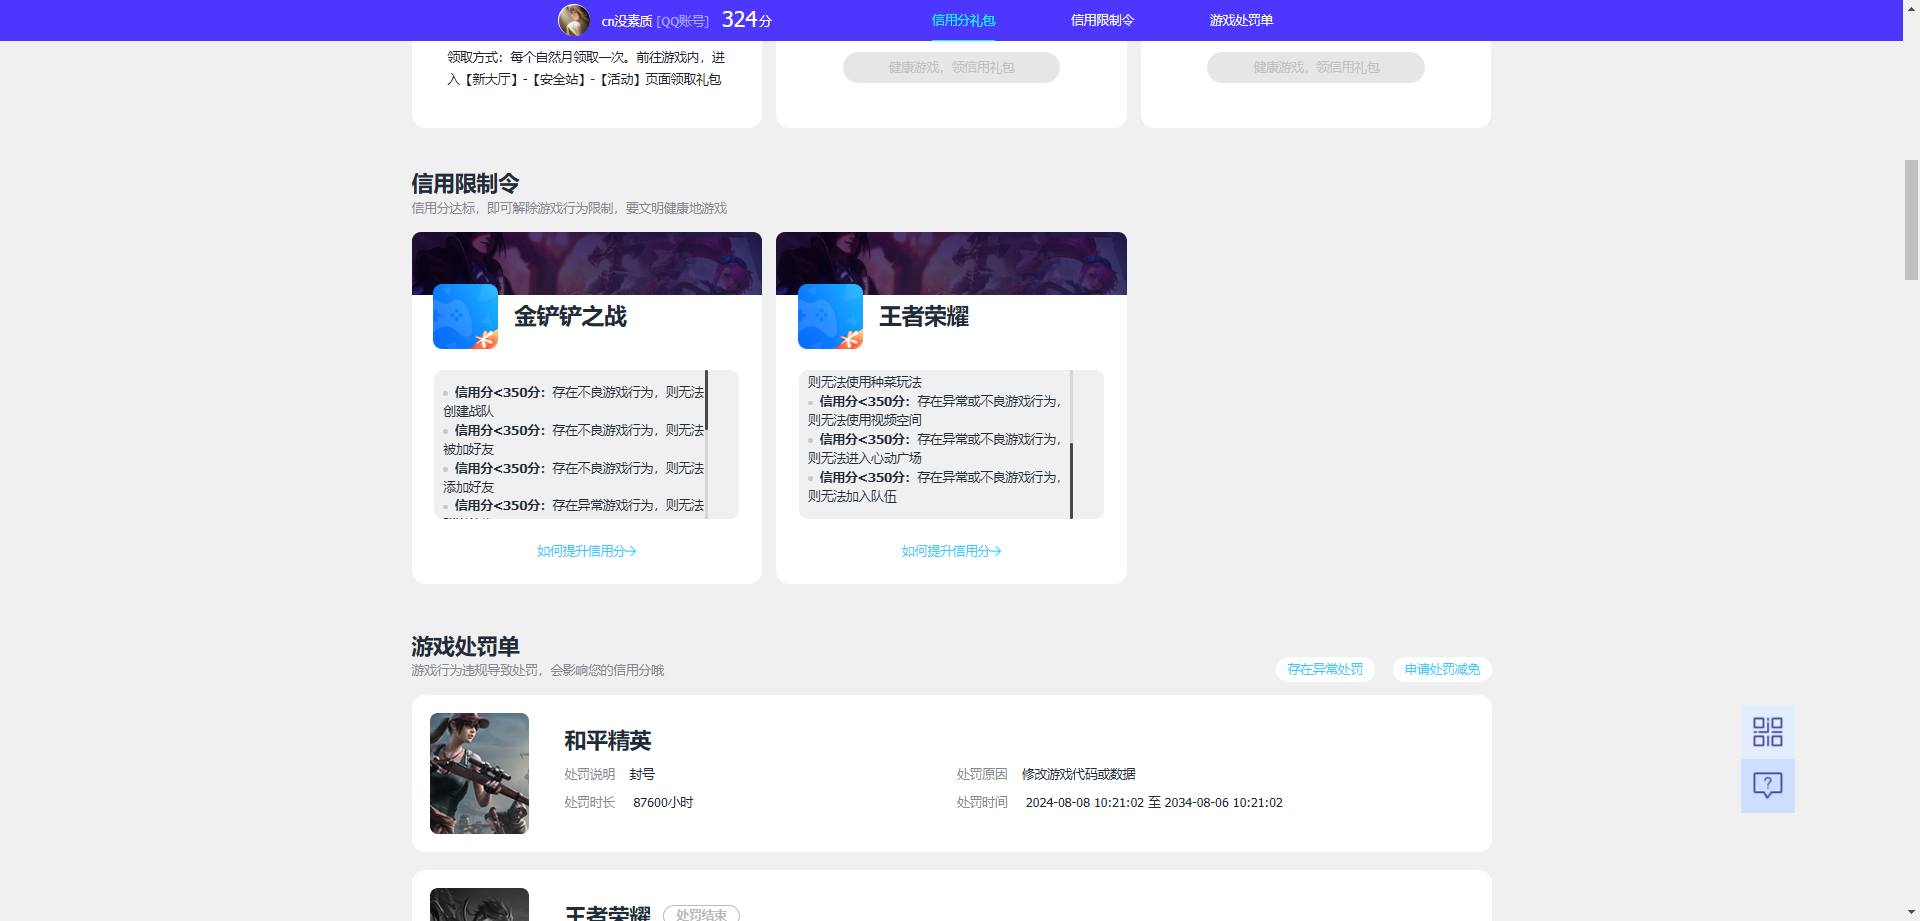Open the QR code icon on right sidebar

tap(1768, 733)
